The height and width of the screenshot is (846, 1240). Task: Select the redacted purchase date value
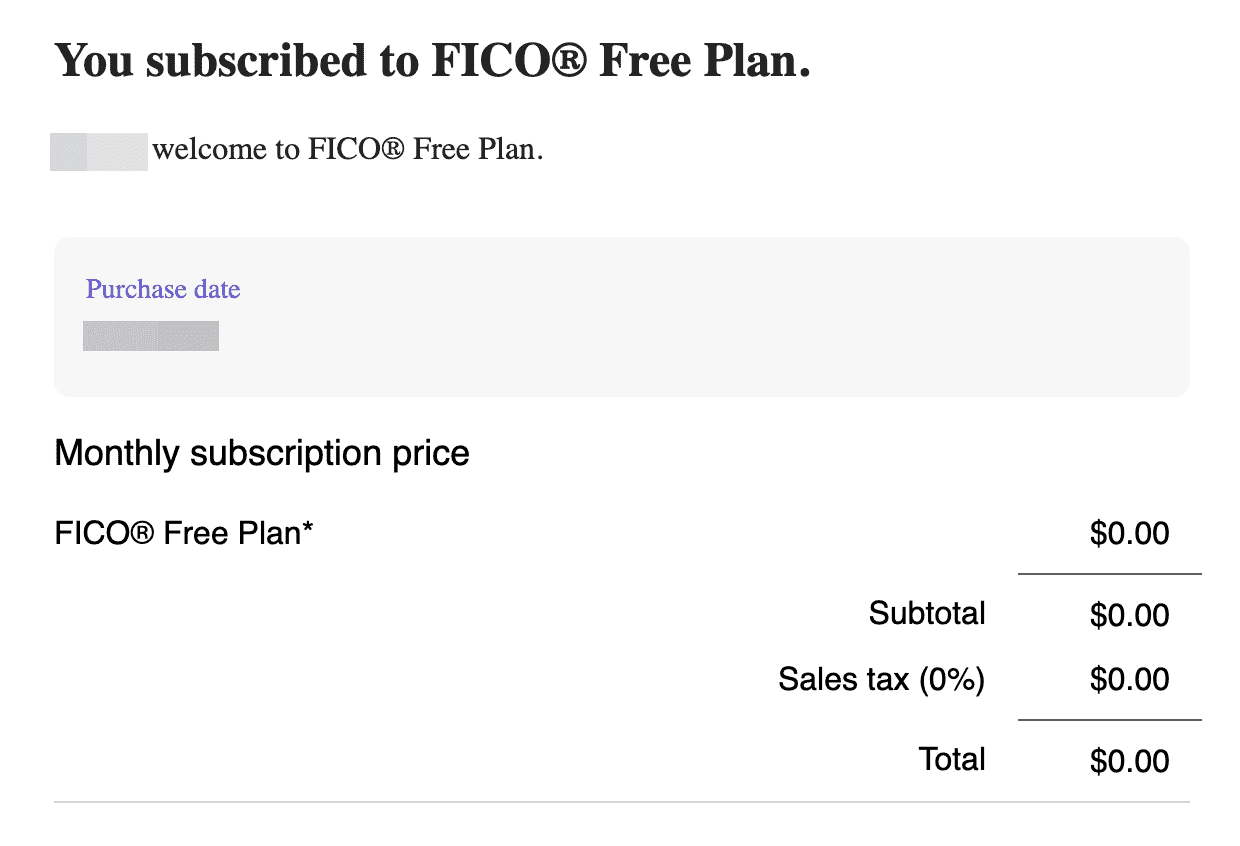click(x=151, y=336)
